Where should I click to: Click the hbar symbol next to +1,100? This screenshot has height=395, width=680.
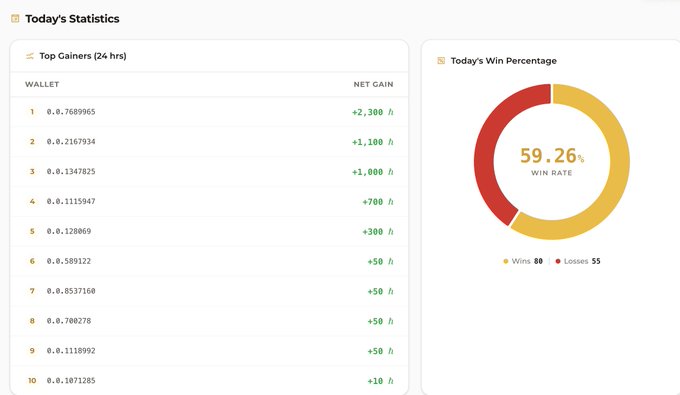point(391,142)
